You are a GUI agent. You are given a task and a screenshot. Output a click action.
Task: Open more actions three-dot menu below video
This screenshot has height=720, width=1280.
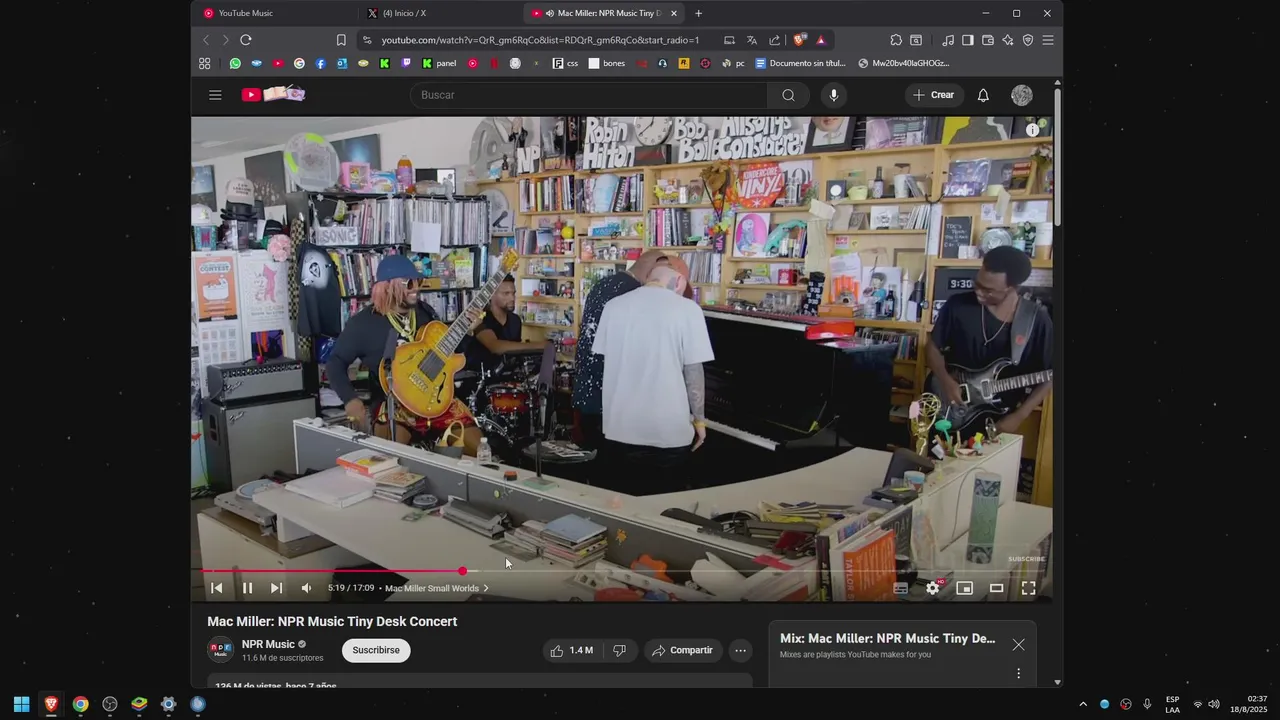coord(740,650)
